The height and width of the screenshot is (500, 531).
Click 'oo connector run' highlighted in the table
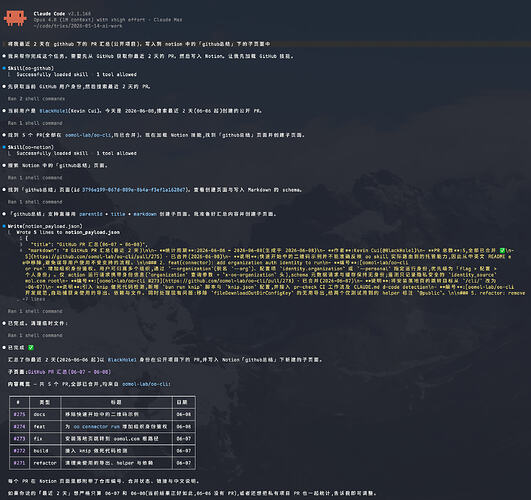[x=97, y=426]
